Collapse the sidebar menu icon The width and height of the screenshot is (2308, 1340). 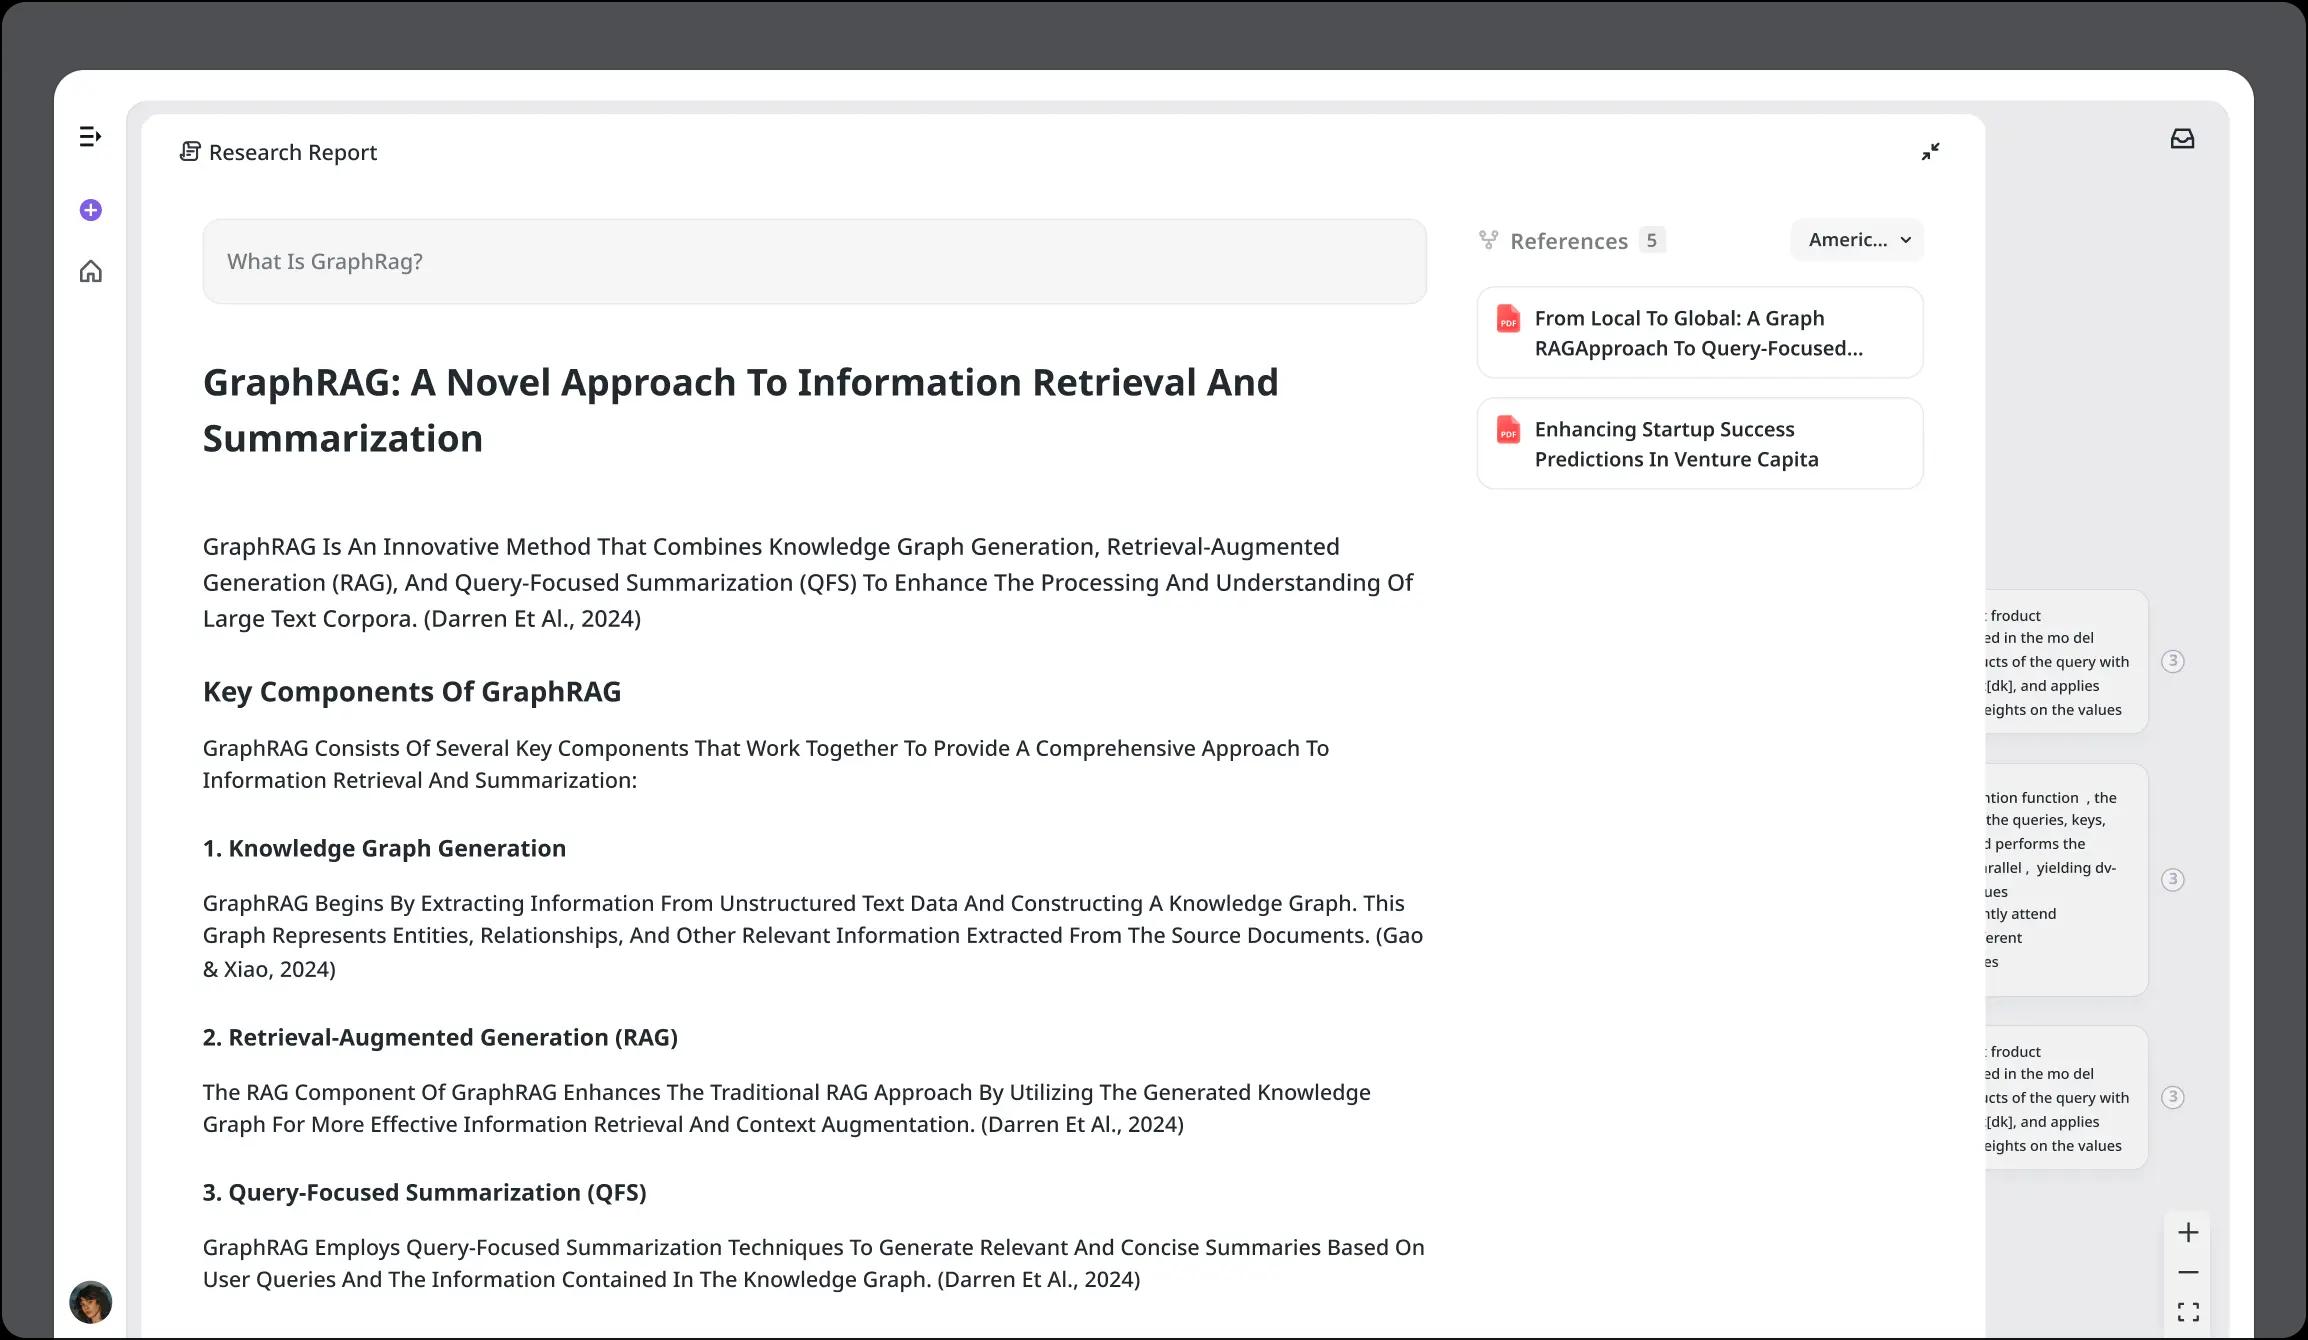90,137
